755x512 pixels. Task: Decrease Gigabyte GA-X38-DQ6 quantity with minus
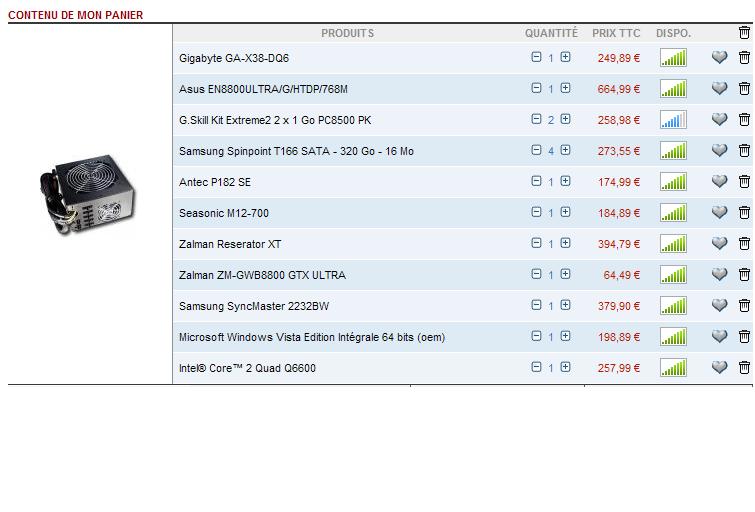(x=536, y=57)
